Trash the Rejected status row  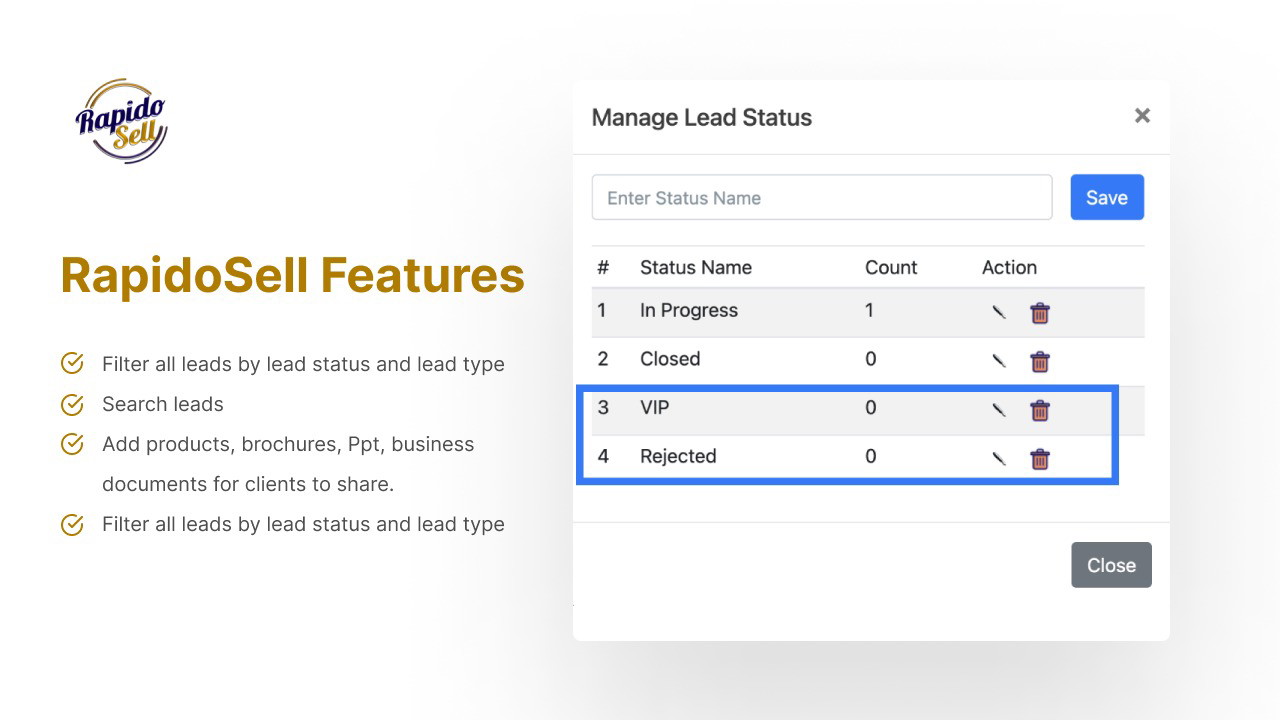1040,458
